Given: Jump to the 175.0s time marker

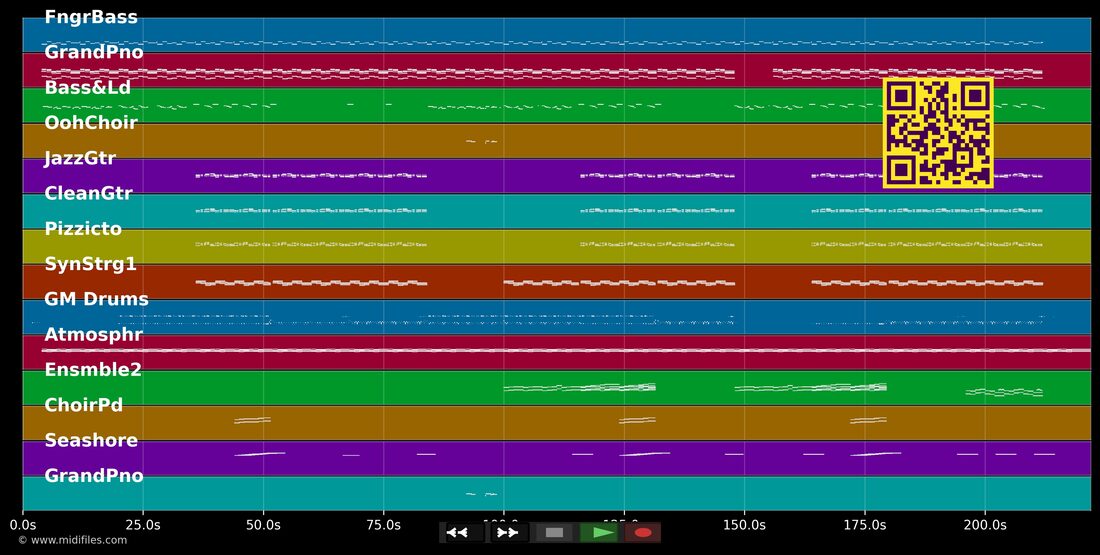Looking at the screenshot, I should pos(864,525).
